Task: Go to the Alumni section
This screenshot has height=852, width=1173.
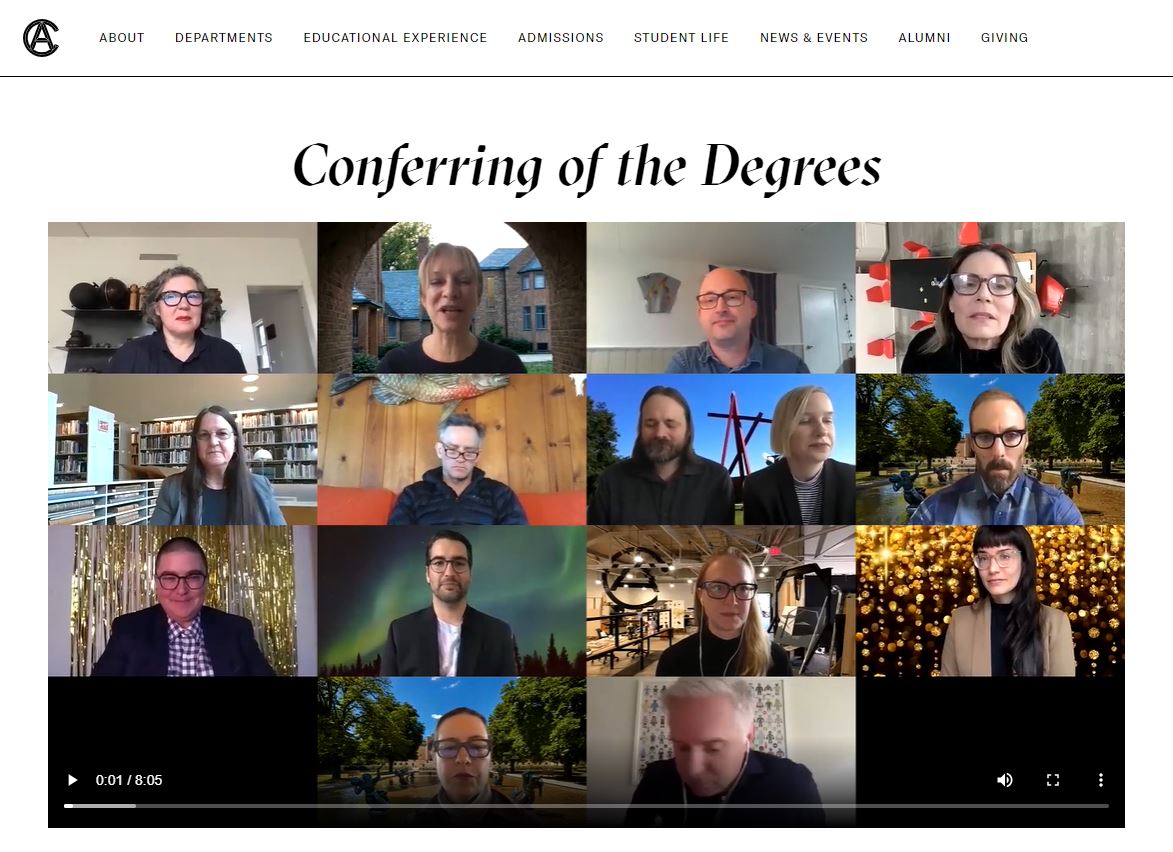Action: pos(924,38)
